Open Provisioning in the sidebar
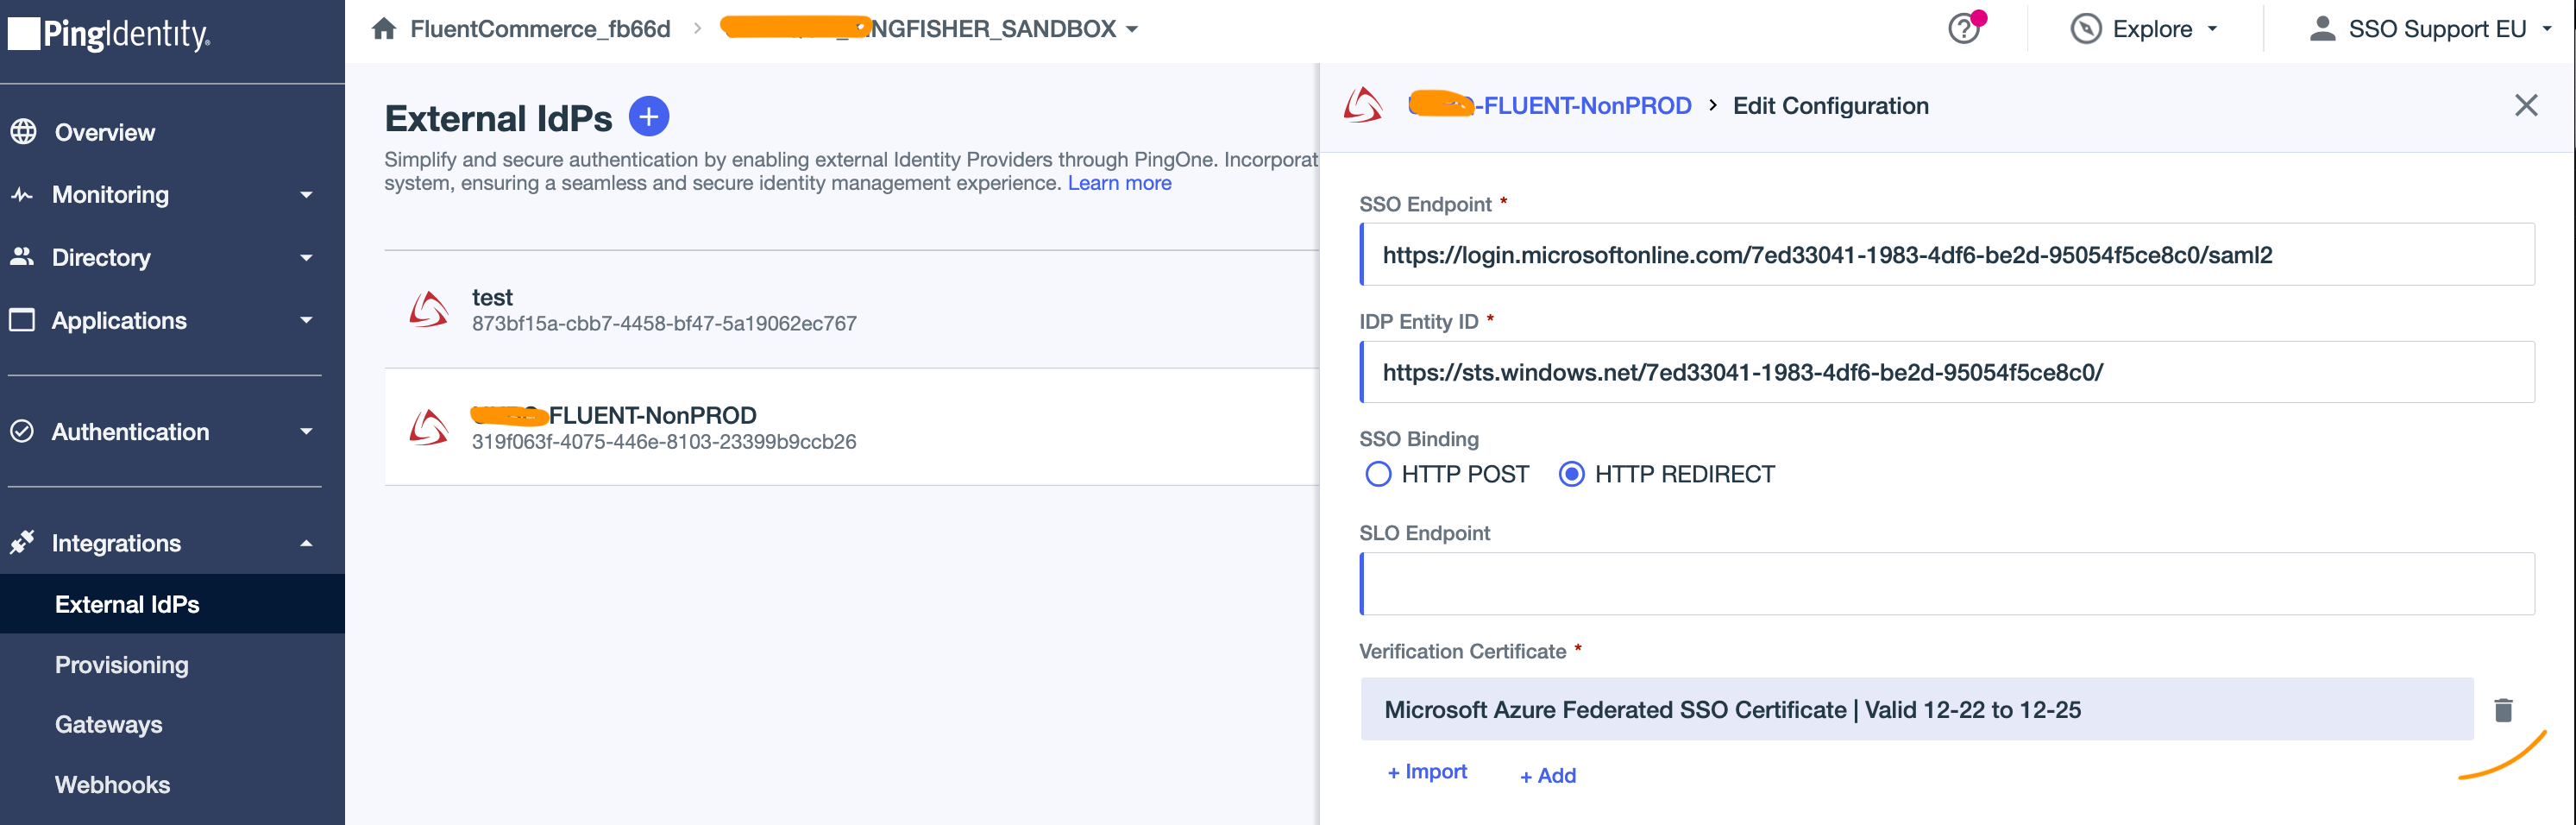Viewport: 2576px width, 825px height. tap(121, 665)
